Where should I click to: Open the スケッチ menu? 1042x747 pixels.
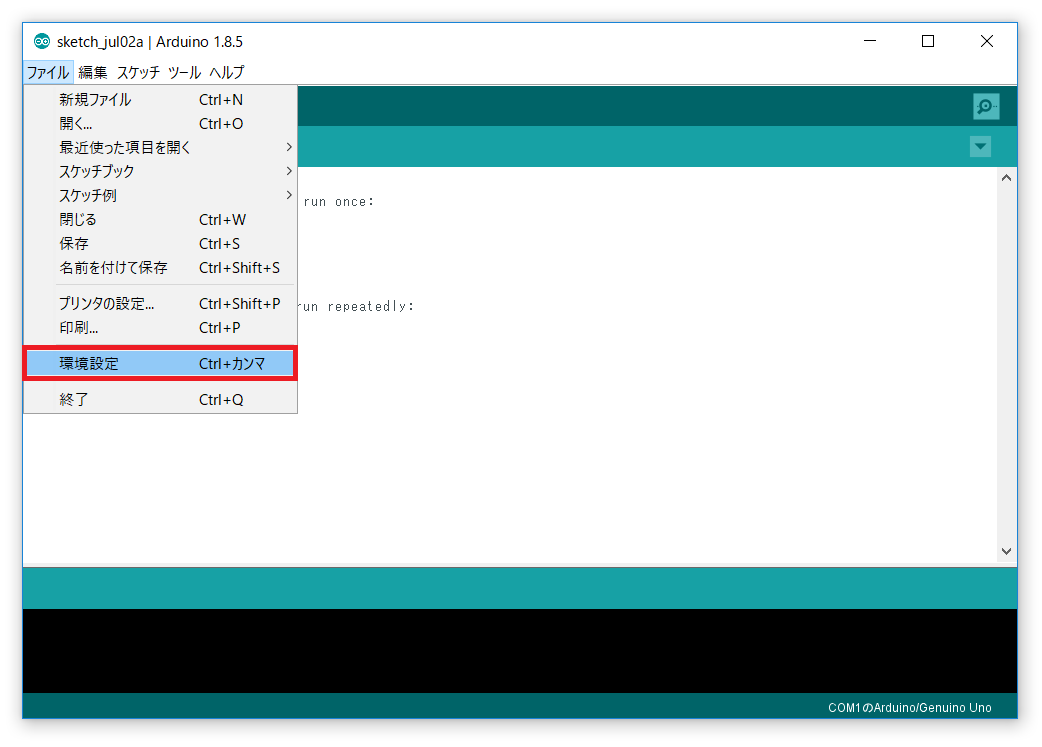pyautogui.click(x=137, y=71)
